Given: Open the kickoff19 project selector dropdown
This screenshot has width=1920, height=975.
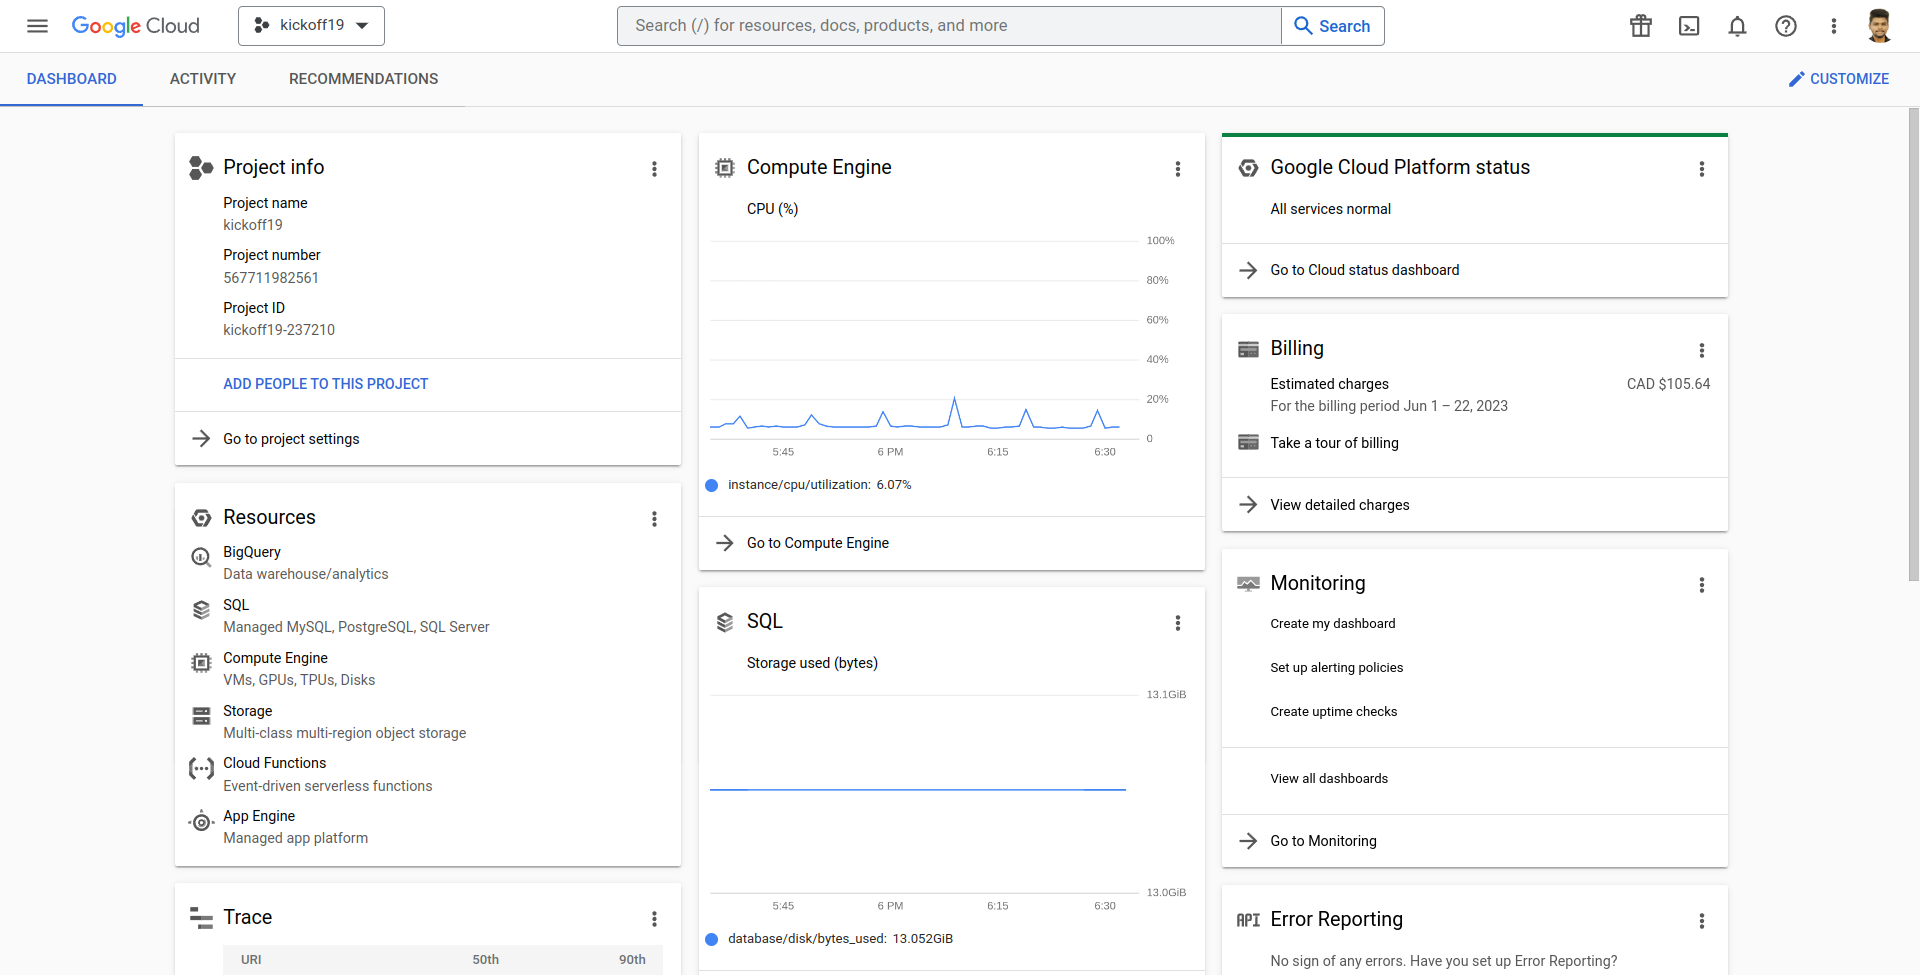Looking at the screenshot, I should tap(311, 26).
